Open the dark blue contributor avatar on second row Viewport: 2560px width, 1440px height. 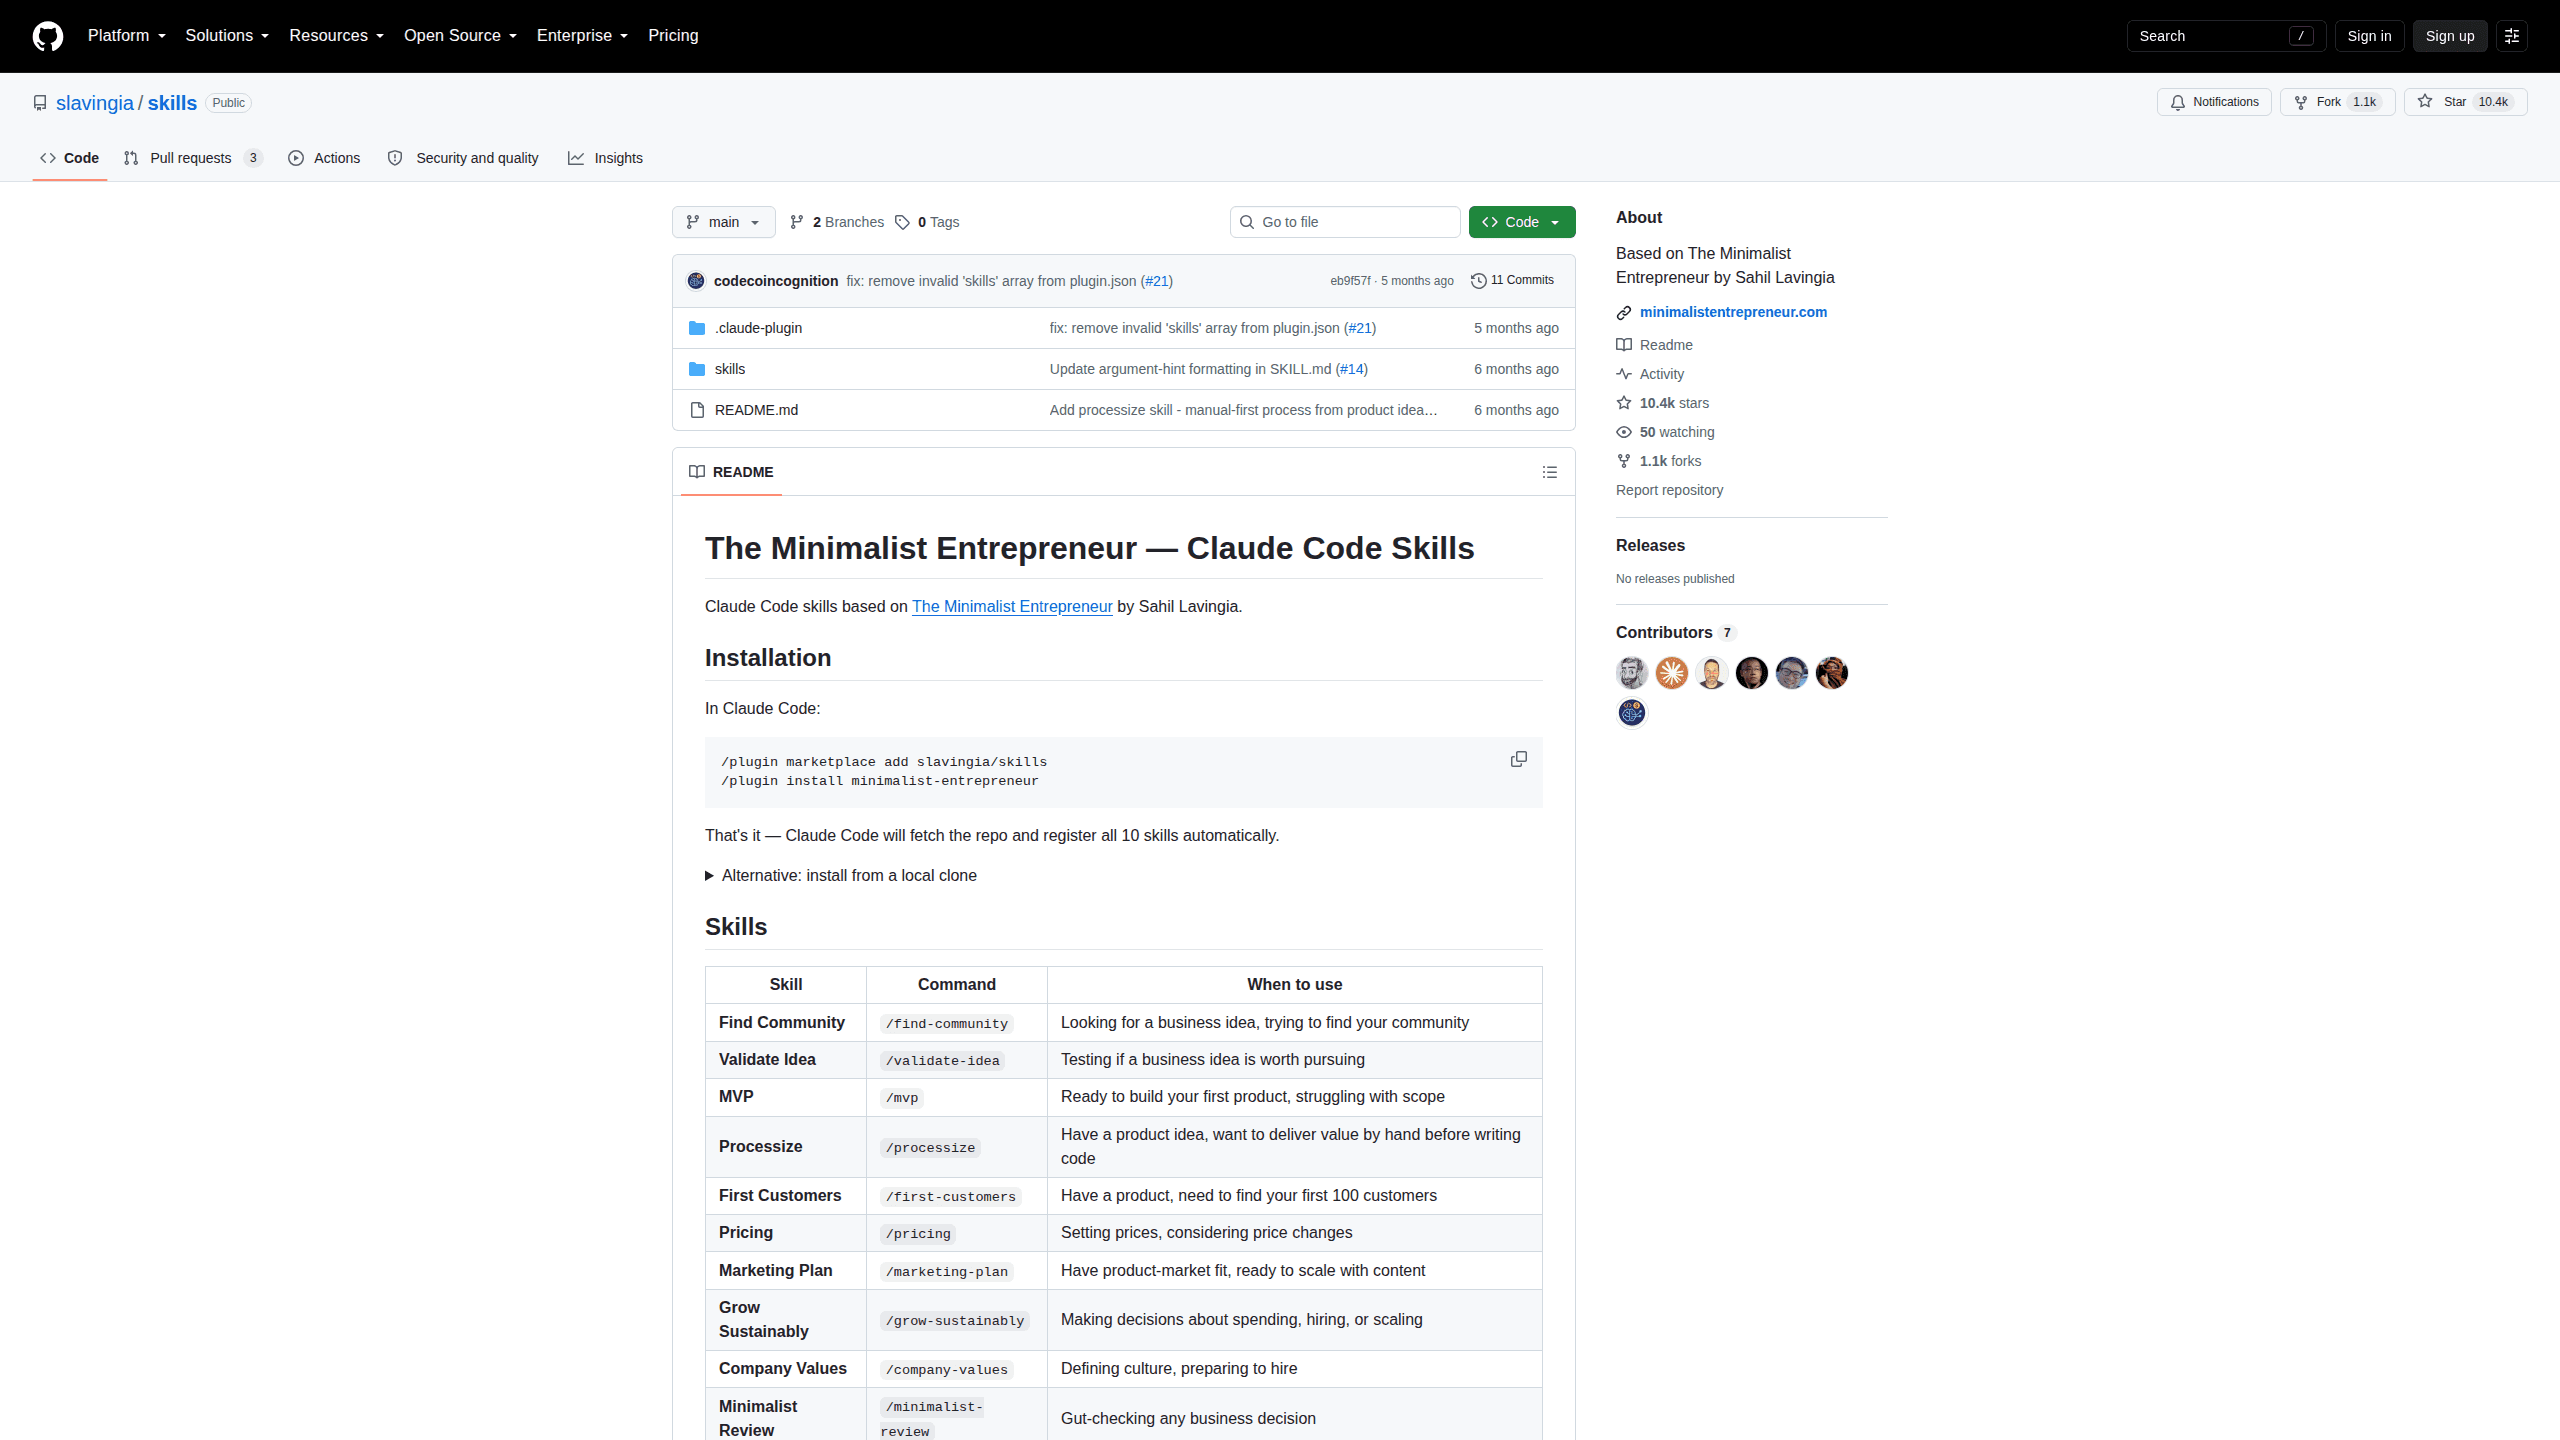(x=1632, y=712)
